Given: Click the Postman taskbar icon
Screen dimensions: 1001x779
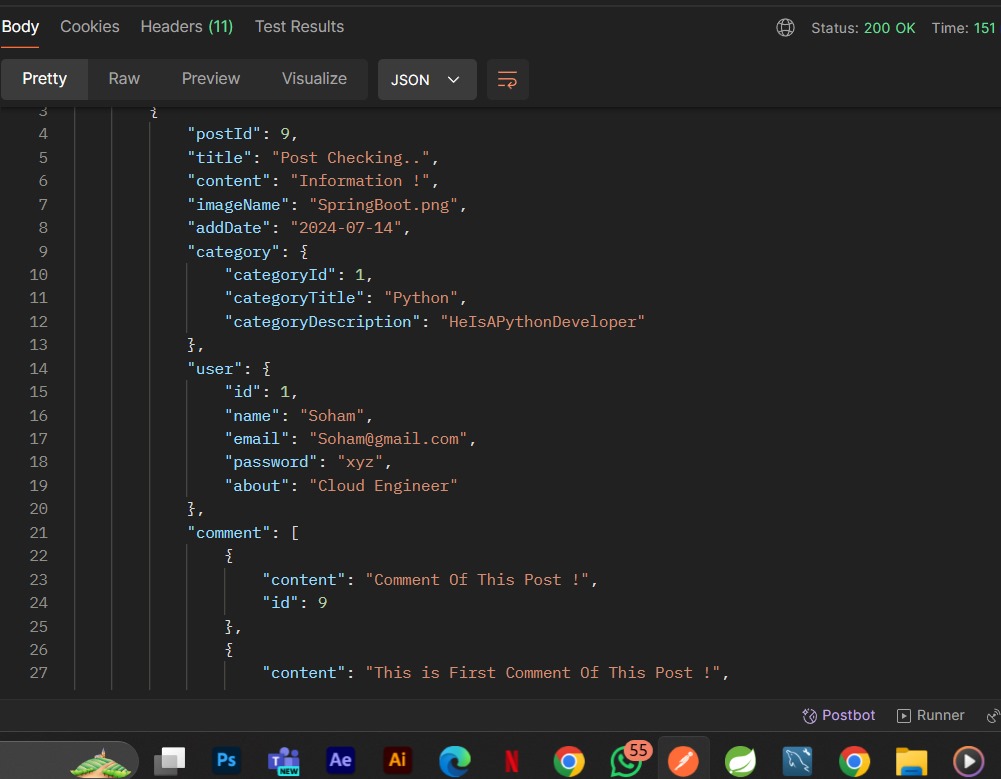Looking at the screenshot, I should [x=683, y=760].
